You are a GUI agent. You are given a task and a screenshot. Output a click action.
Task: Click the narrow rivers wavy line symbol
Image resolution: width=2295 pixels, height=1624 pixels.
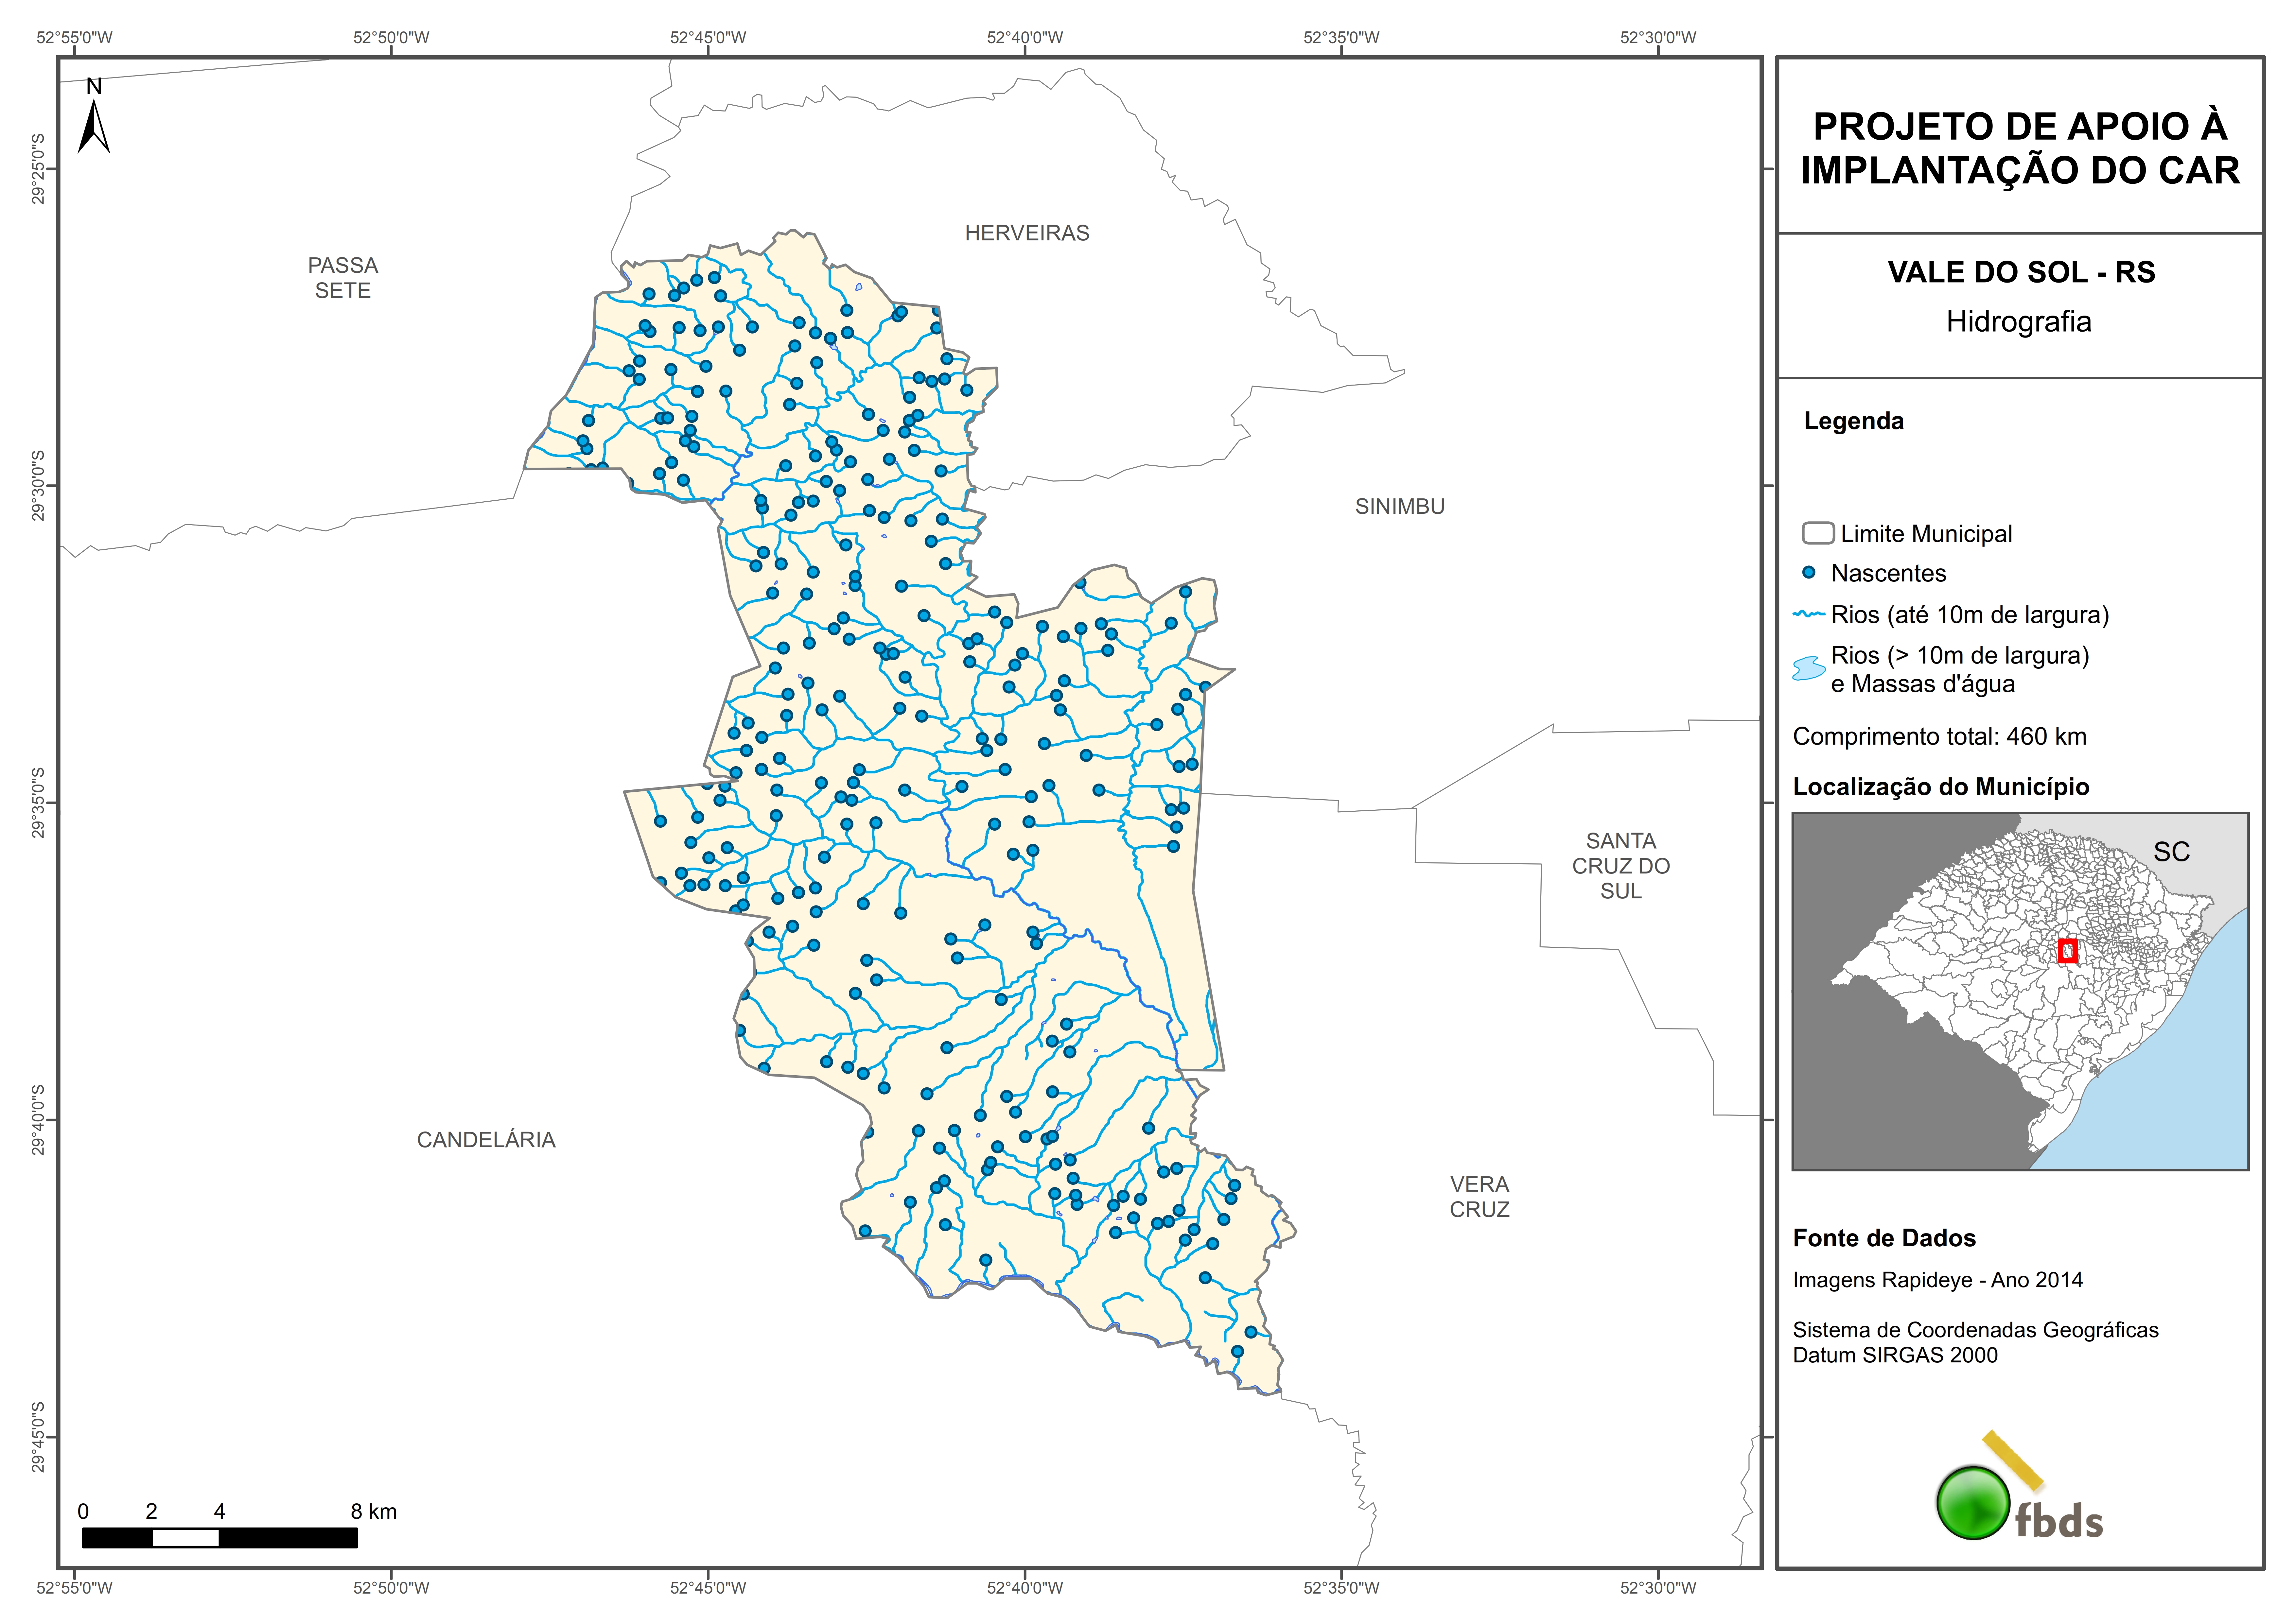[1809, 614]
